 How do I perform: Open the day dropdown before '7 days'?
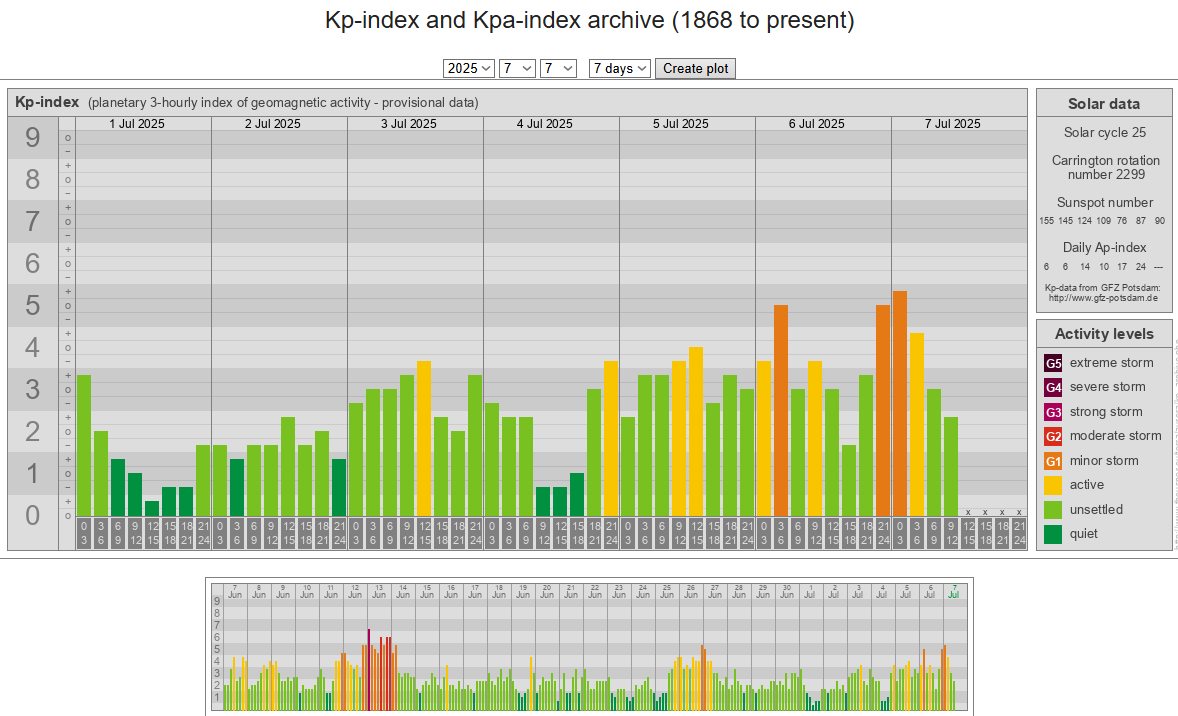pyautogui.click(x=558, y=68)
